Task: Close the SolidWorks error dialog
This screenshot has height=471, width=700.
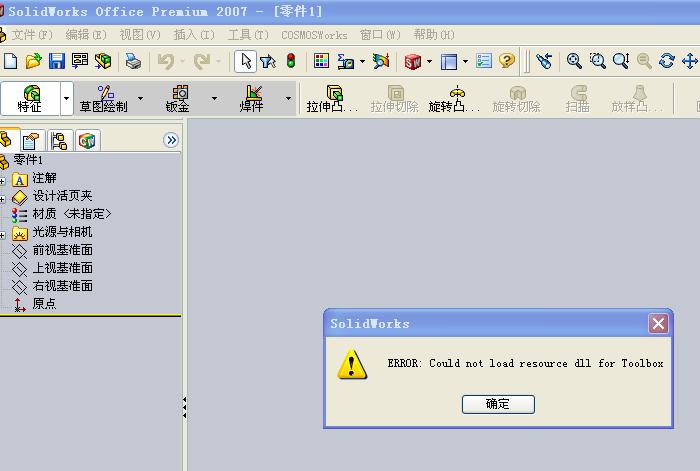Action: tap(658, 324)
